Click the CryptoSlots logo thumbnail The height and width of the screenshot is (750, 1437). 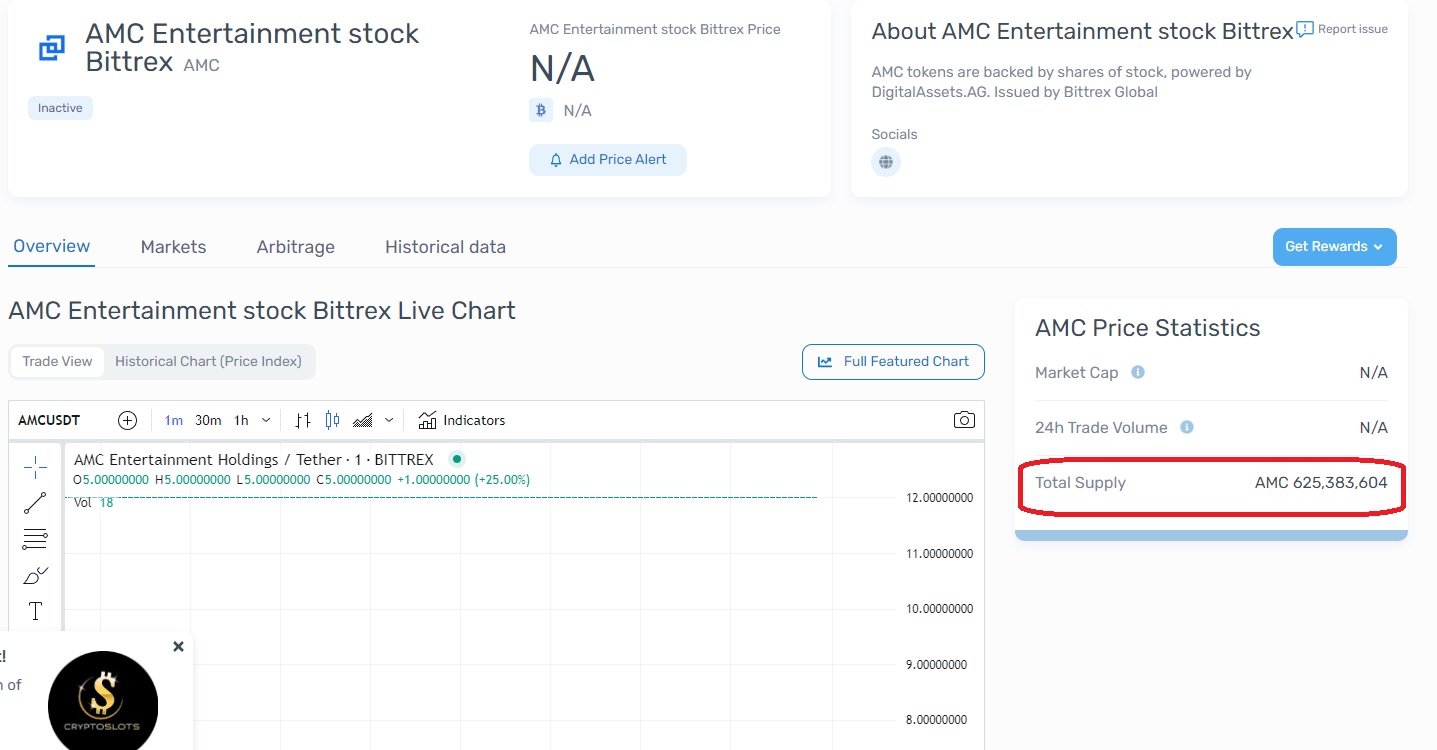pos(103,702)
